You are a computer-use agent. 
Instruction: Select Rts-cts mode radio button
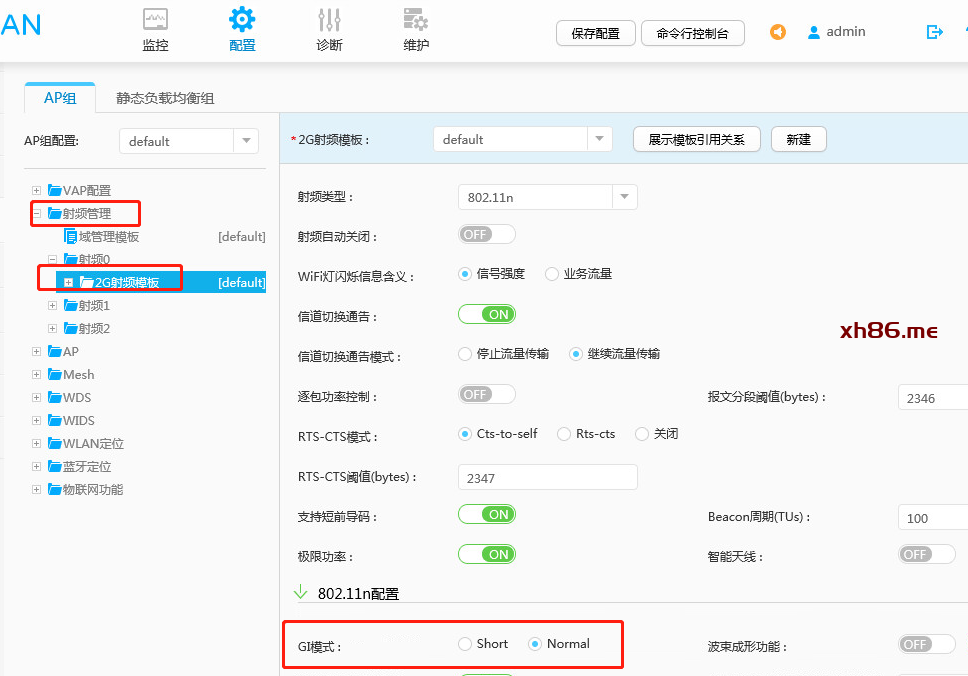click(x=564, y=434)
